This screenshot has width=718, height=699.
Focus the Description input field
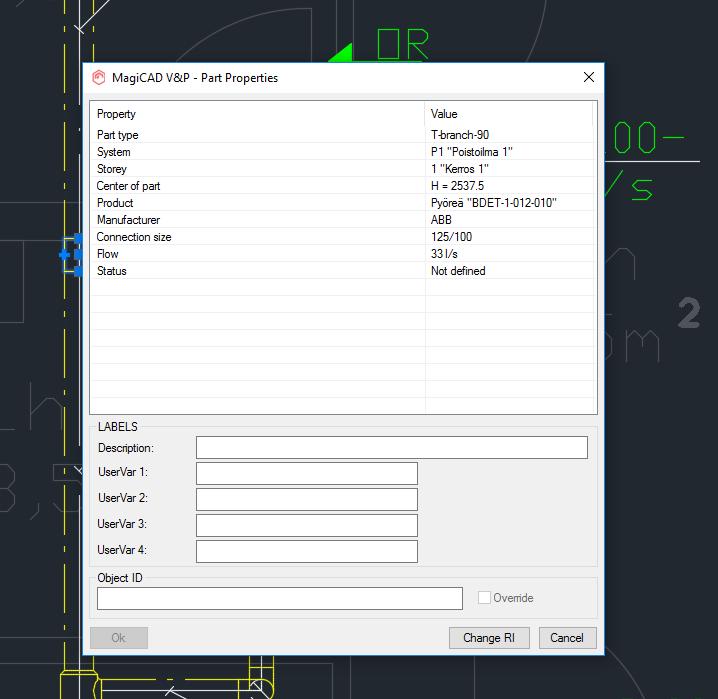coord(392,447)
